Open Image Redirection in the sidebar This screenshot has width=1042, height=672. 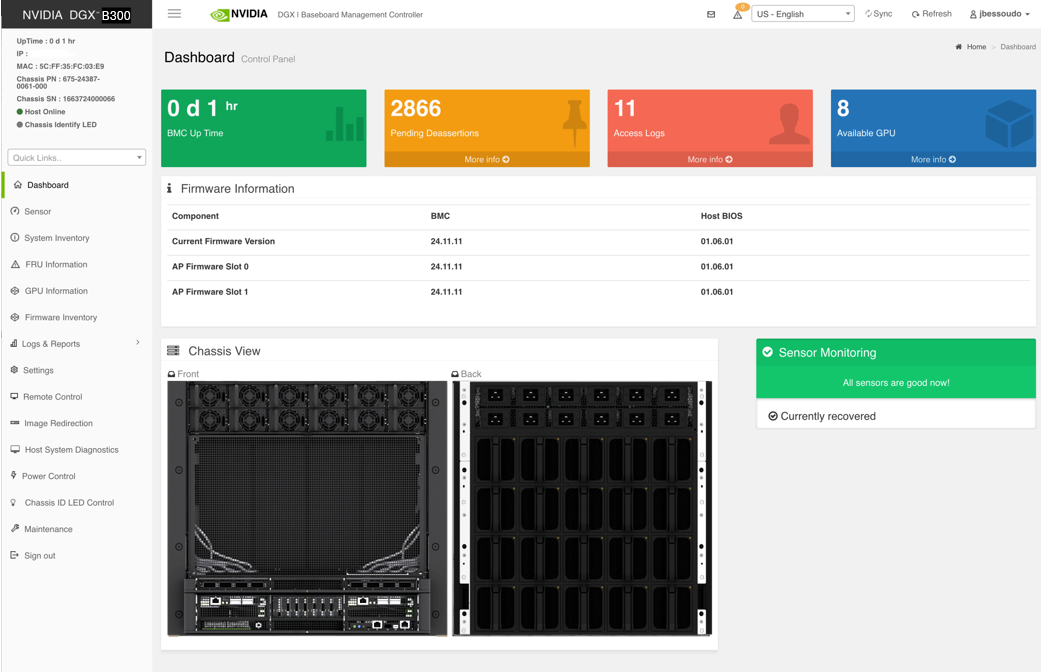coord(56,423)
